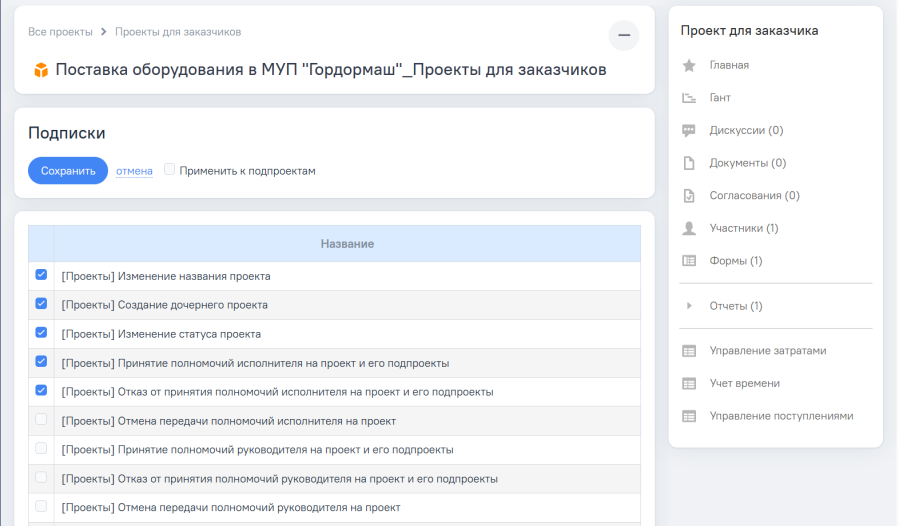
Task: Click the Сохранить button
Action: click(68, 171)
